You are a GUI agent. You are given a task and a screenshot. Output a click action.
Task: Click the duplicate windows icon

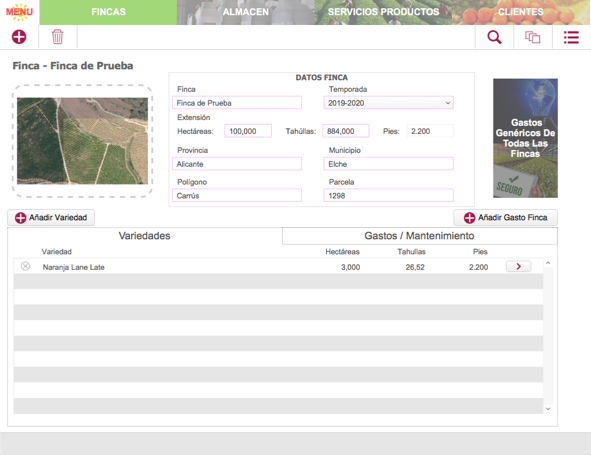(x=533, y=37)
